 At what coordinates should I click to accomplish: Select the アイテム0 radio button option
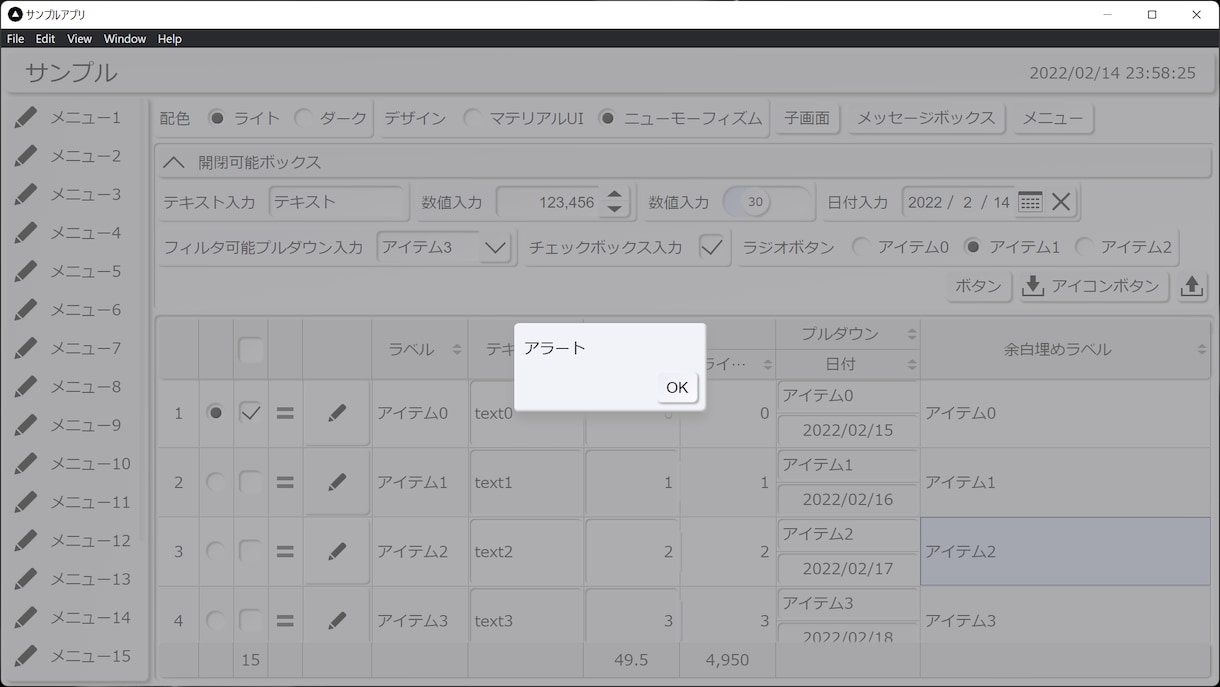[861, 247]
